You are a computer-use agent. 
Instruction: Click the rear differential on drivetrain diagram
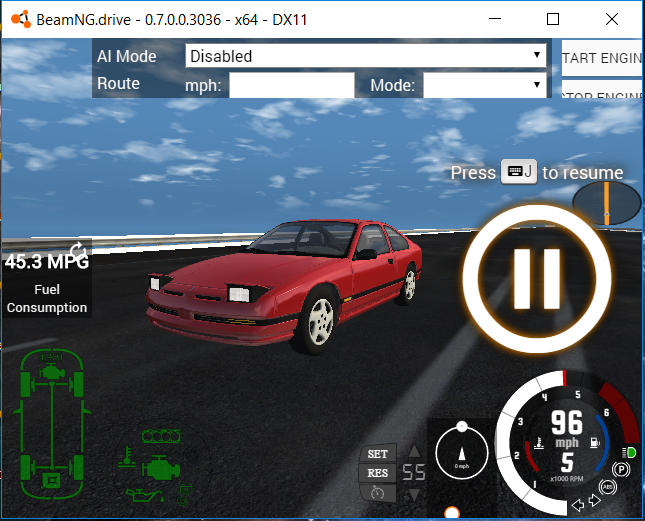52,479
